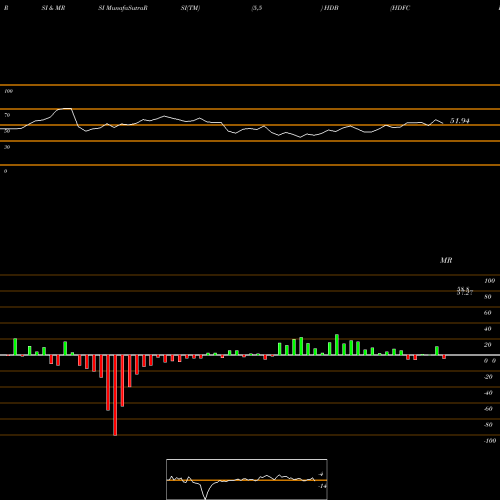Click the "SI MunafaSutraR" header text
The width and height of the screenshot is (500, 500).
coord(123,8)
